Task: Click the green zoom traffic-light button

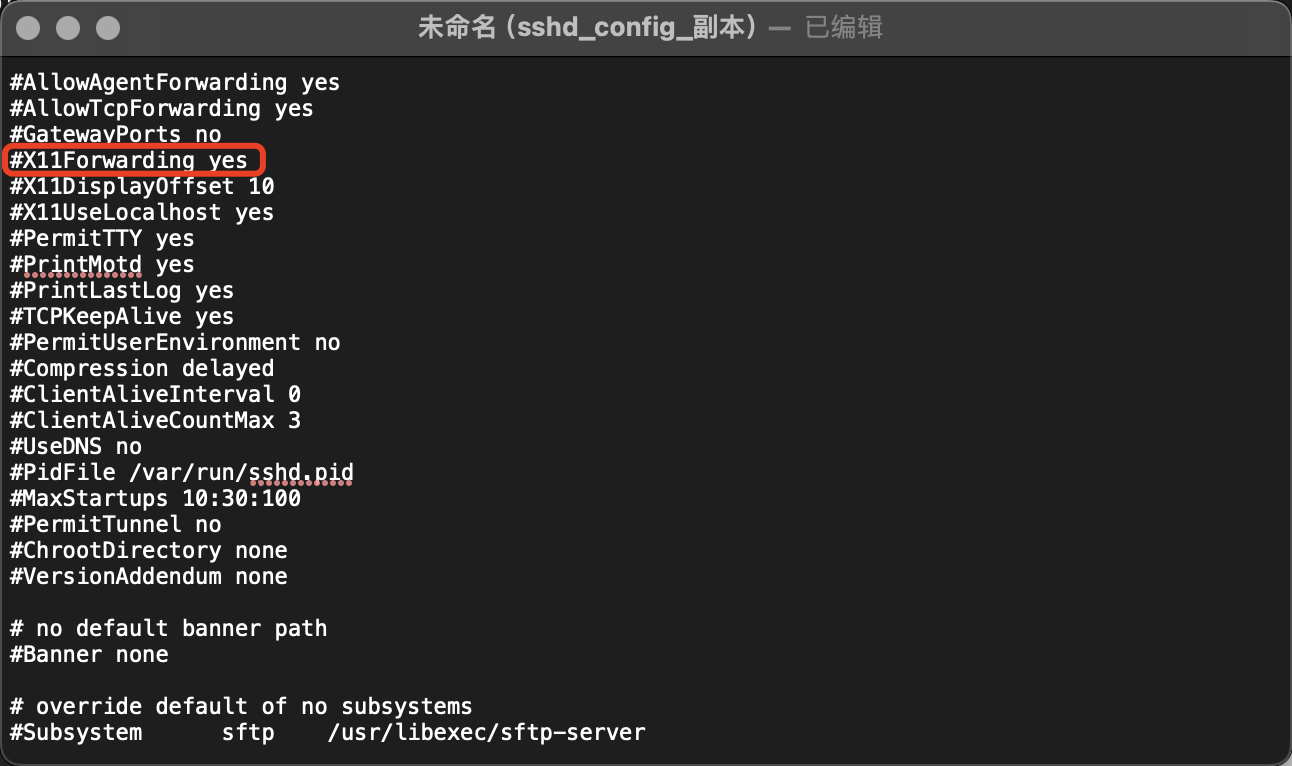Action: [106, 27]
